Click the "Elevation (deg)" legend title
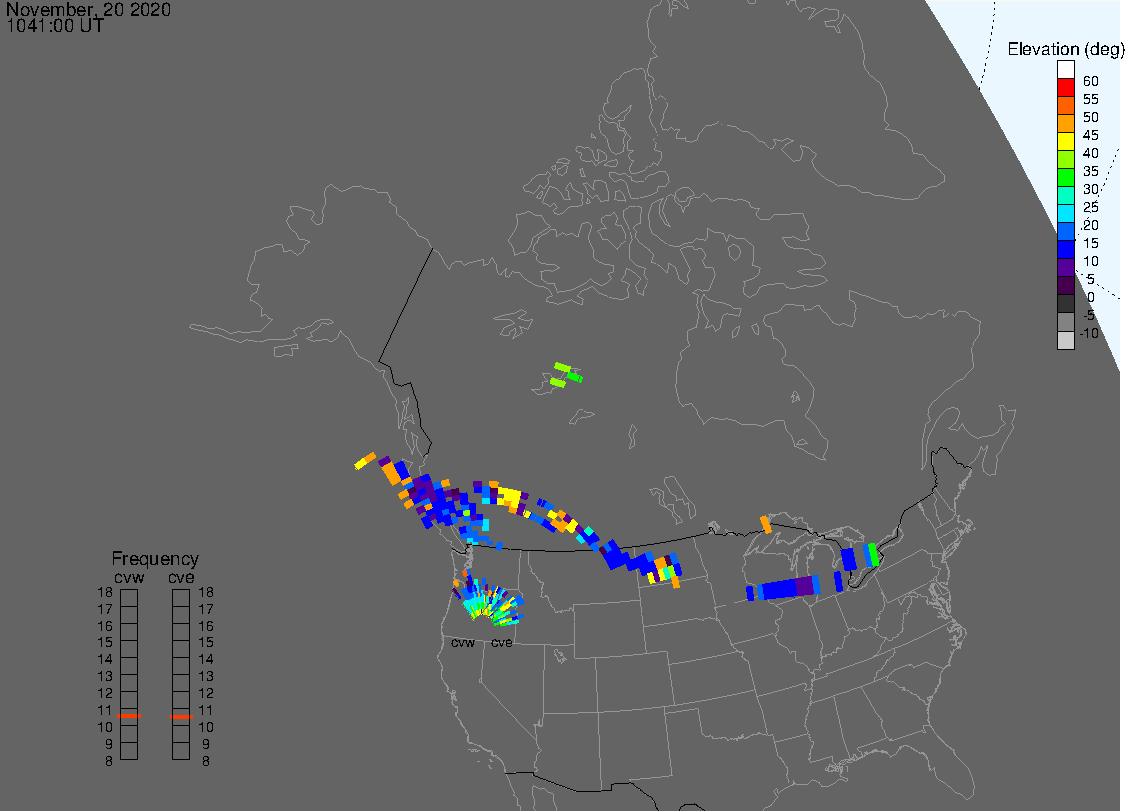This screenshot has width=1125, height=811. coord(1065,49)
